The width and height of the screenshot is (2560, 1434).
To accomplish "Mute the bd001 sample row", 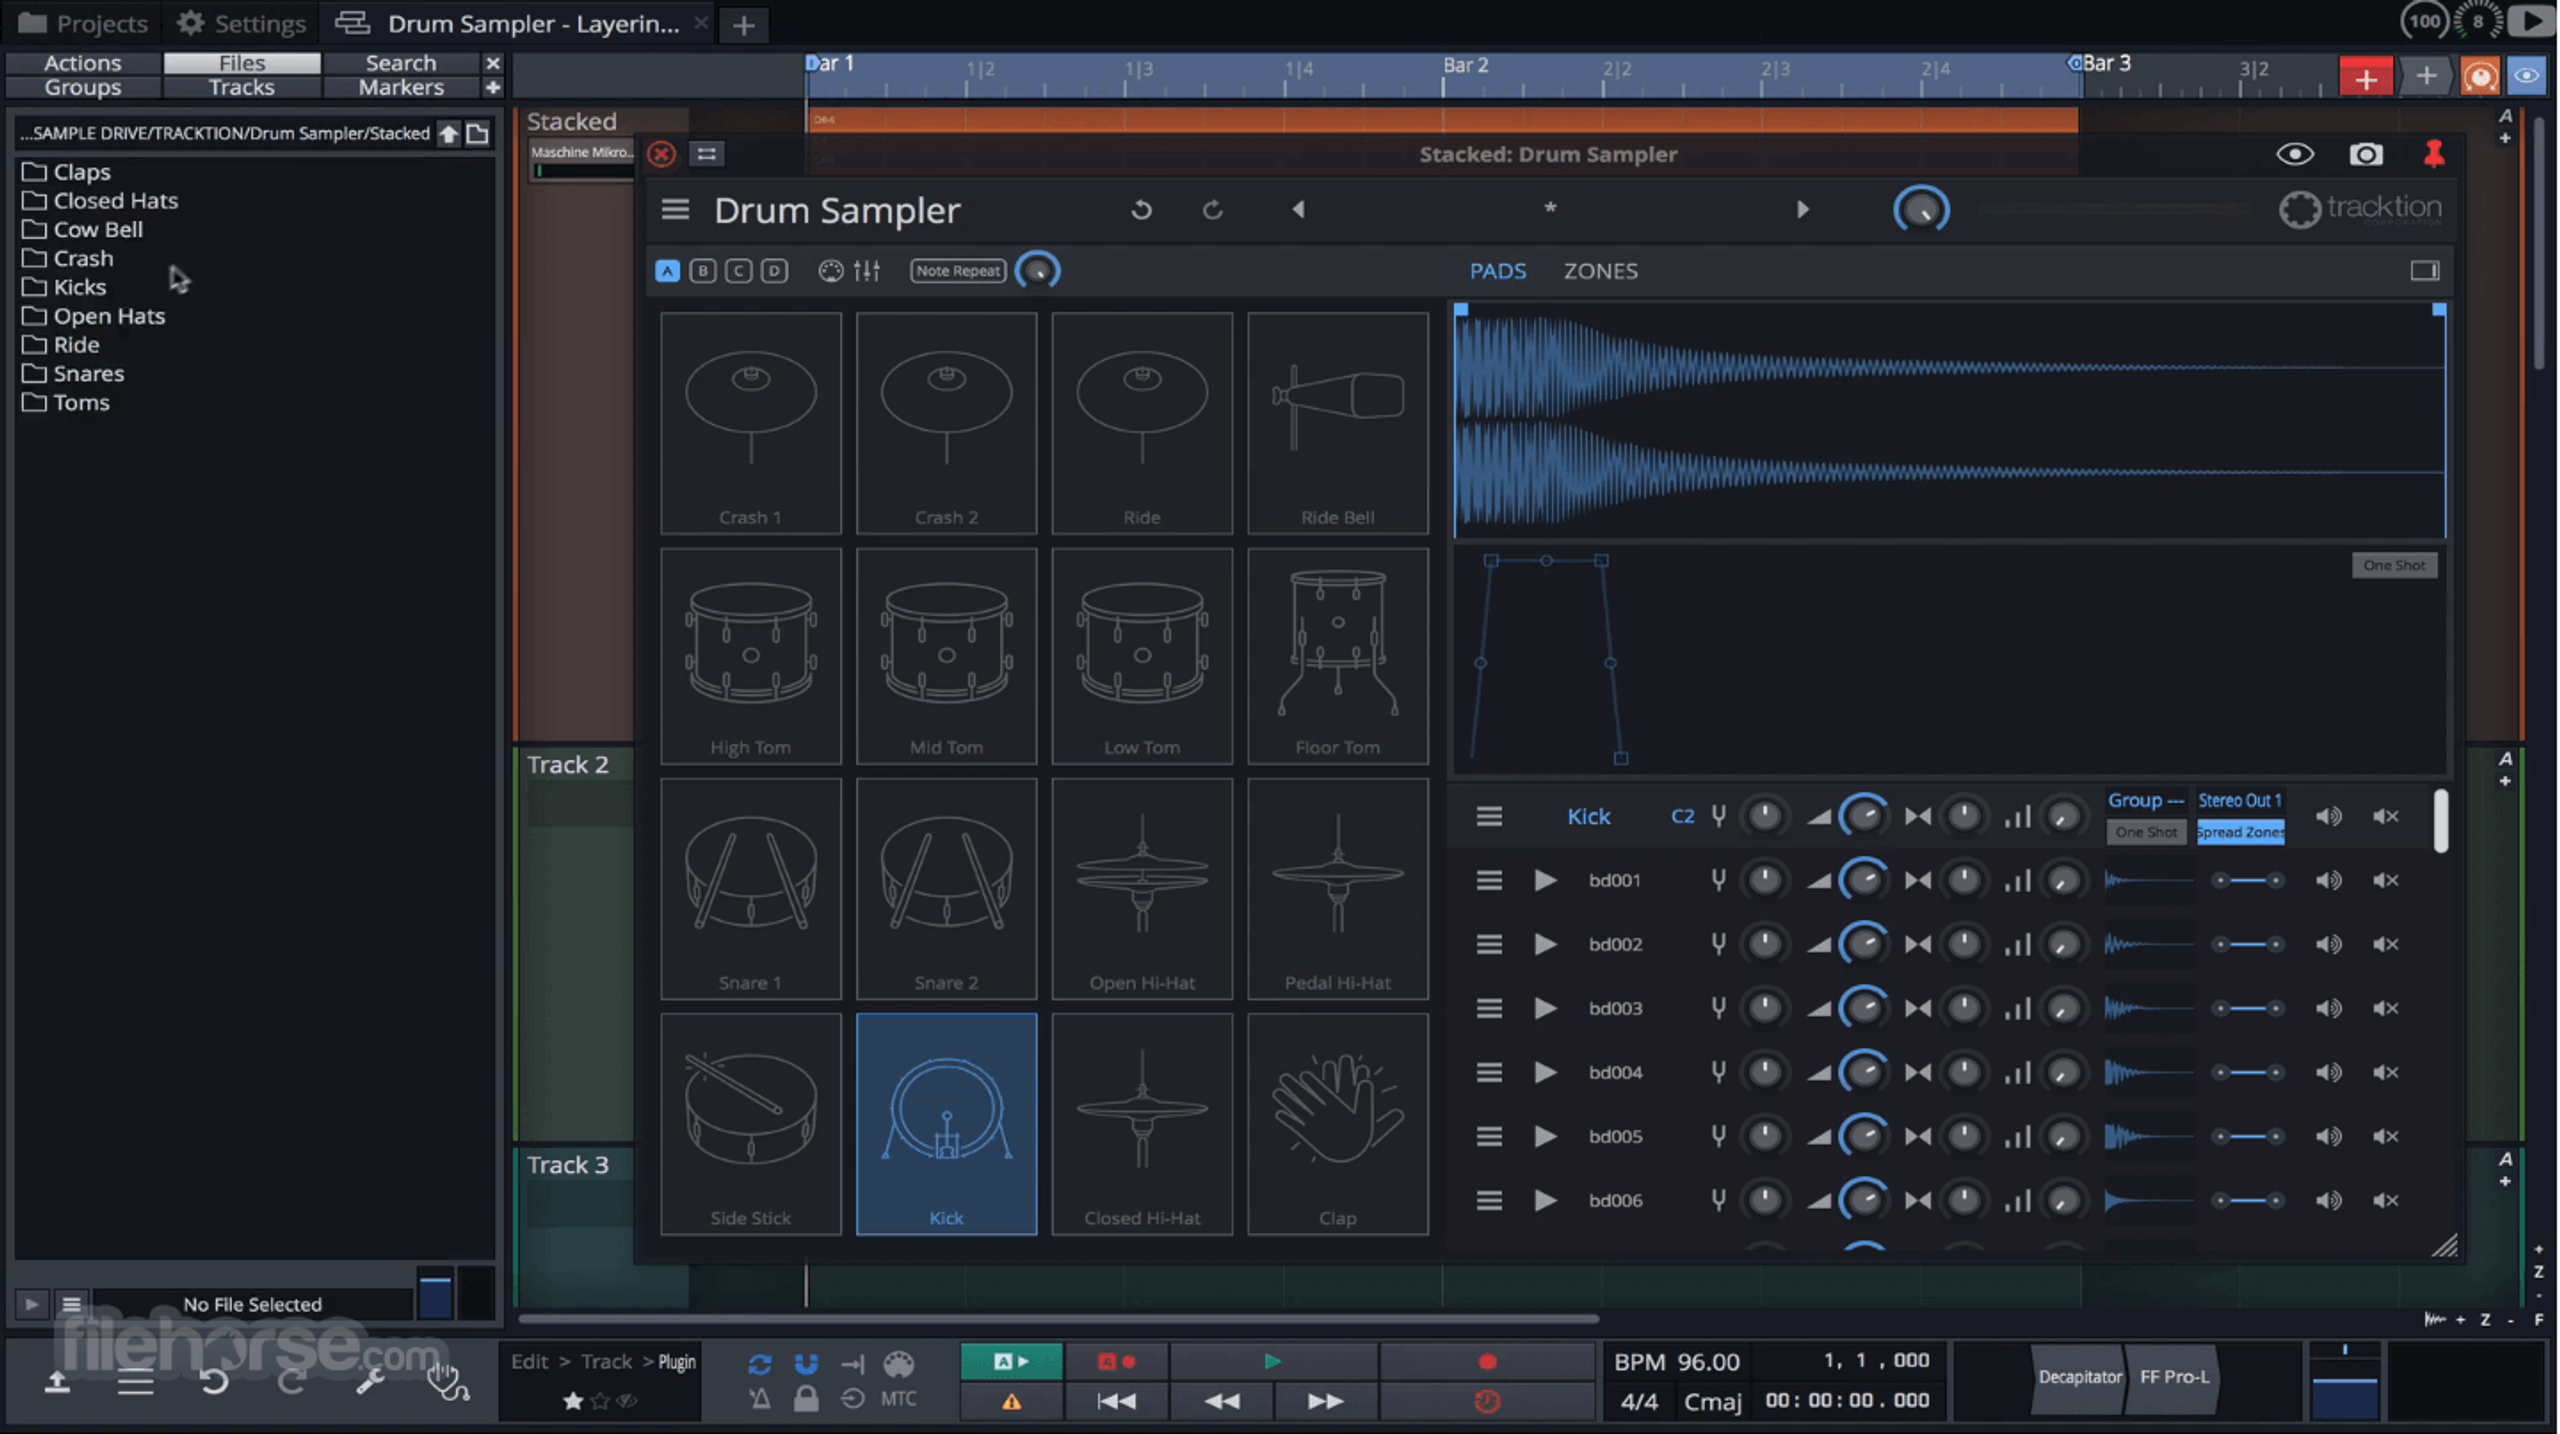I will point(2388,880).
